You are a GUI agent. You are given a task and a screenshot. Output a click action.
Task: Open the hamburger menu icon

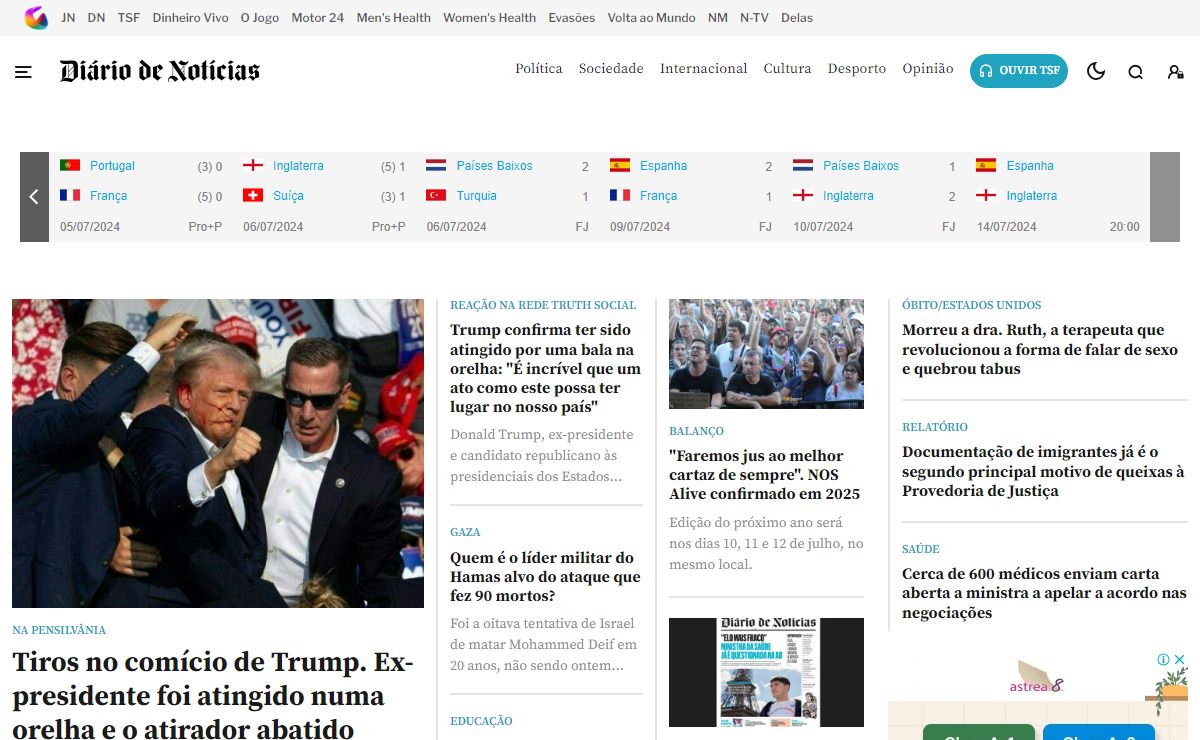23,72
